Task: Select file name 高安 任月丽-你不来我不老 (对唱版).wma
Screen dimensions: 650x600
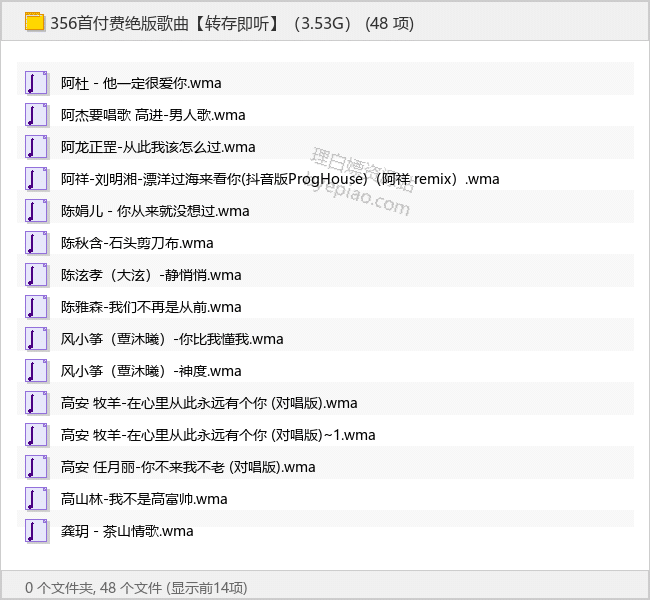Action: pyautogui.click(x=188, y=467)
